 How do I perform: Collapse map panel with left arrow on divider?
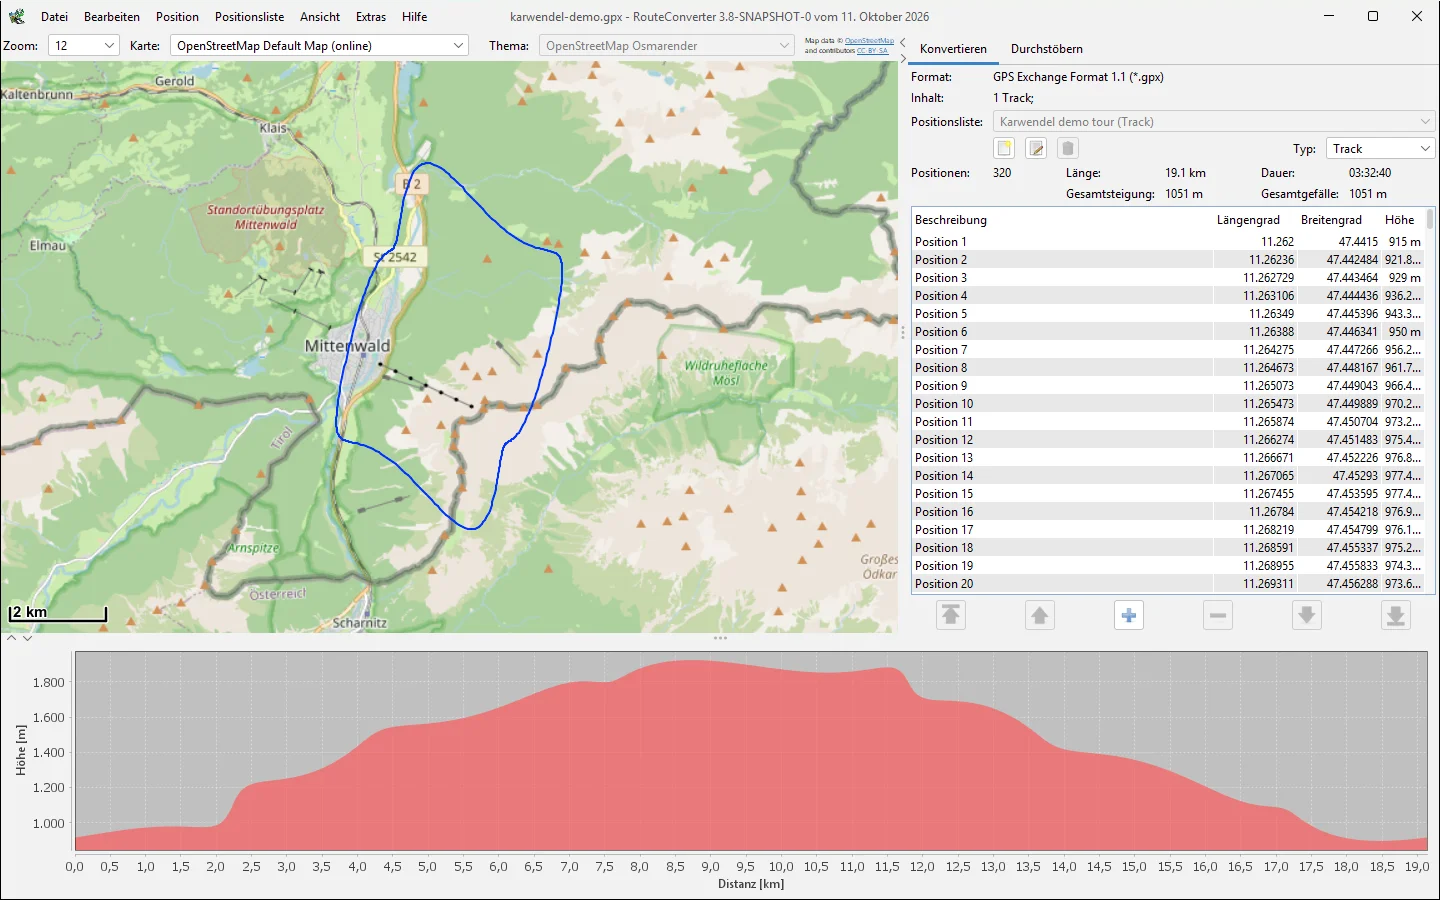903,42
